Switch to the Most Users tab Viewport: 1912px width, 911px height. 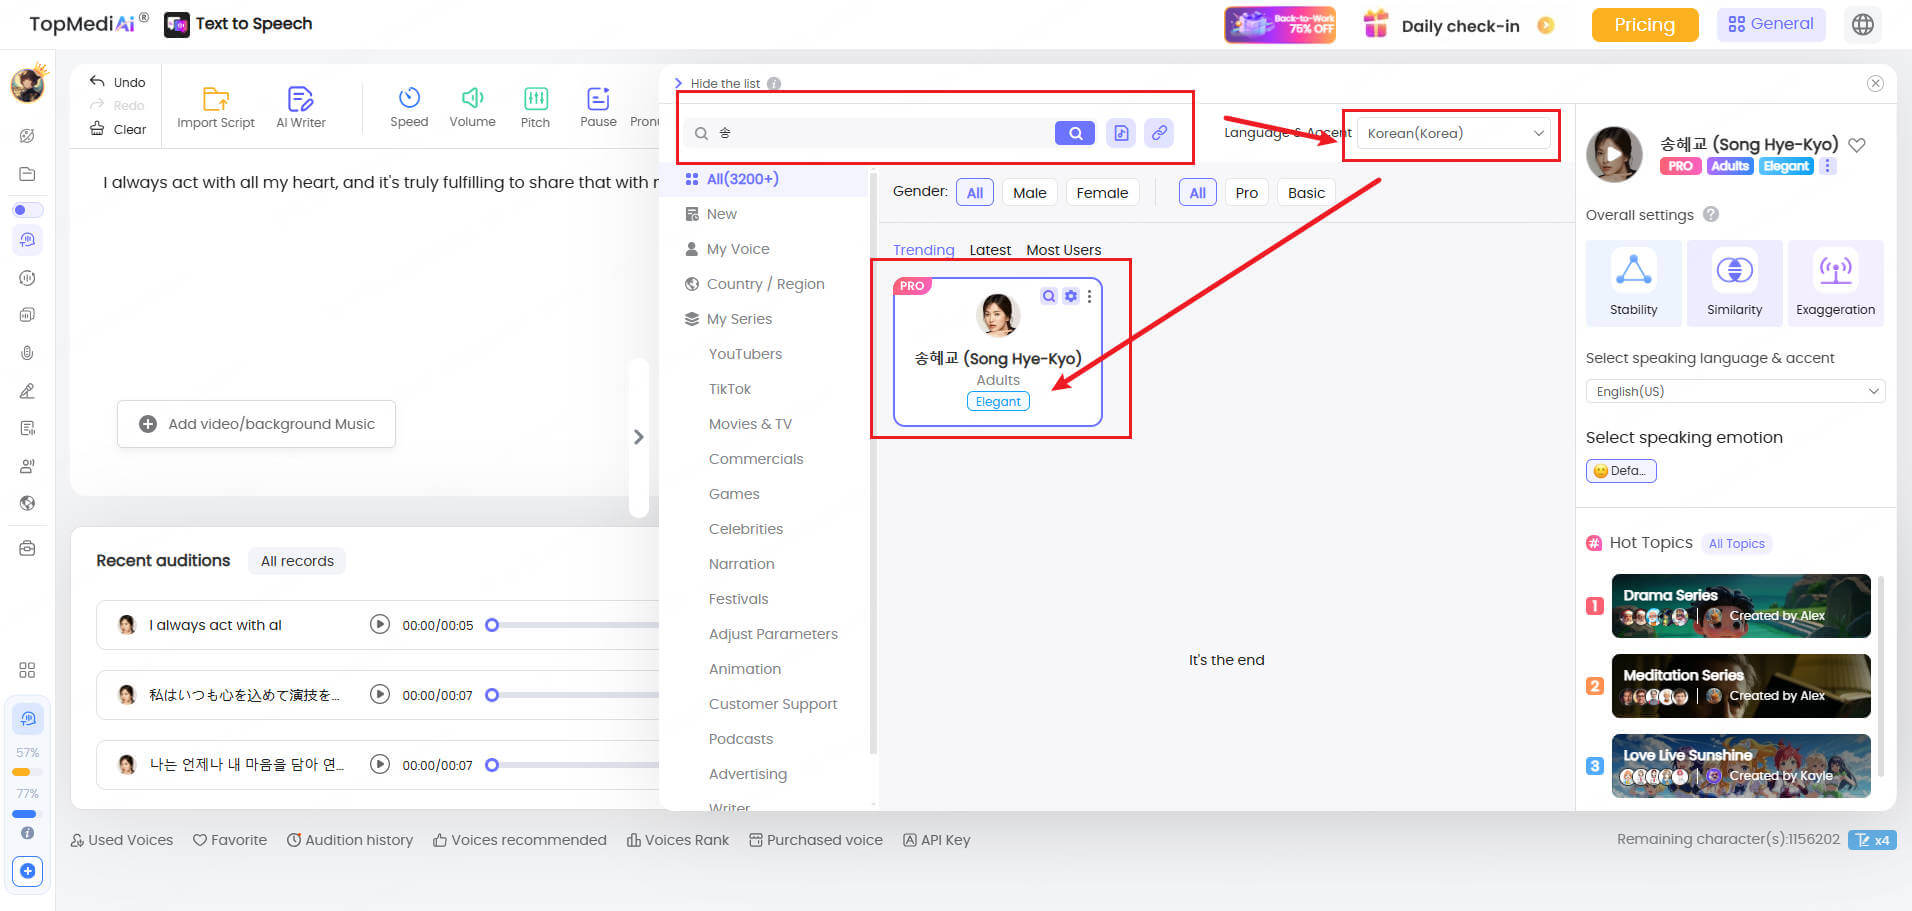point(1063,250)
